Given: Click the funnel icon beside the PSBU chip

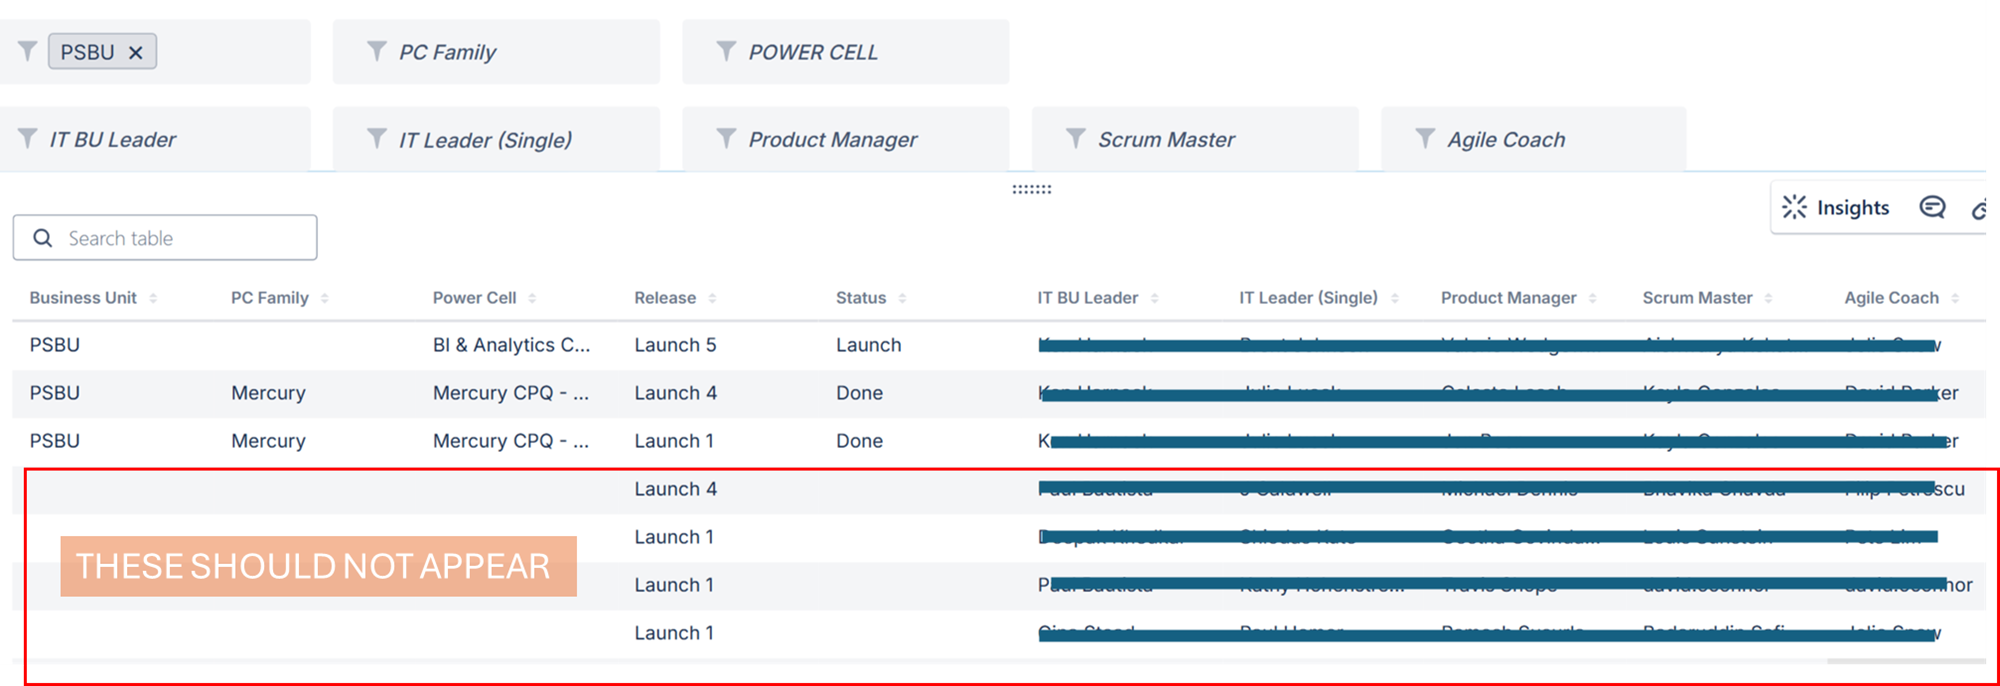Looking at the screenshot, I should point(28,51).
